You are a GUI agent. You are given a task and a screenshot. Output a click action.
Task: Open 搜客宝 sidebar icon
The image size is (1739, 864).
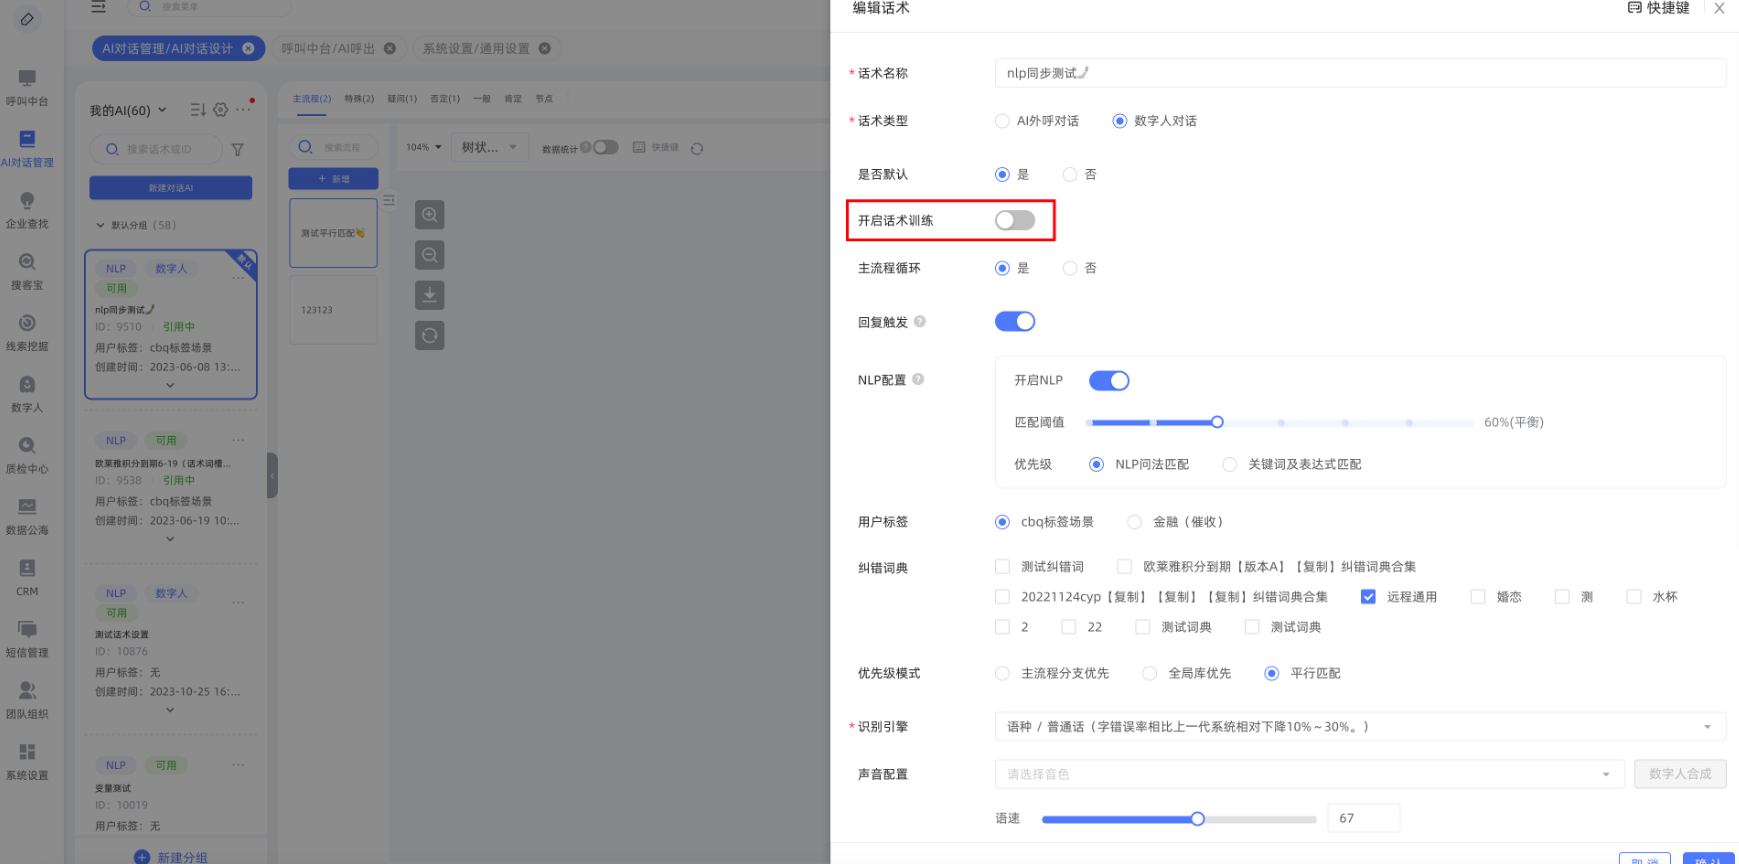pos(27,270)
